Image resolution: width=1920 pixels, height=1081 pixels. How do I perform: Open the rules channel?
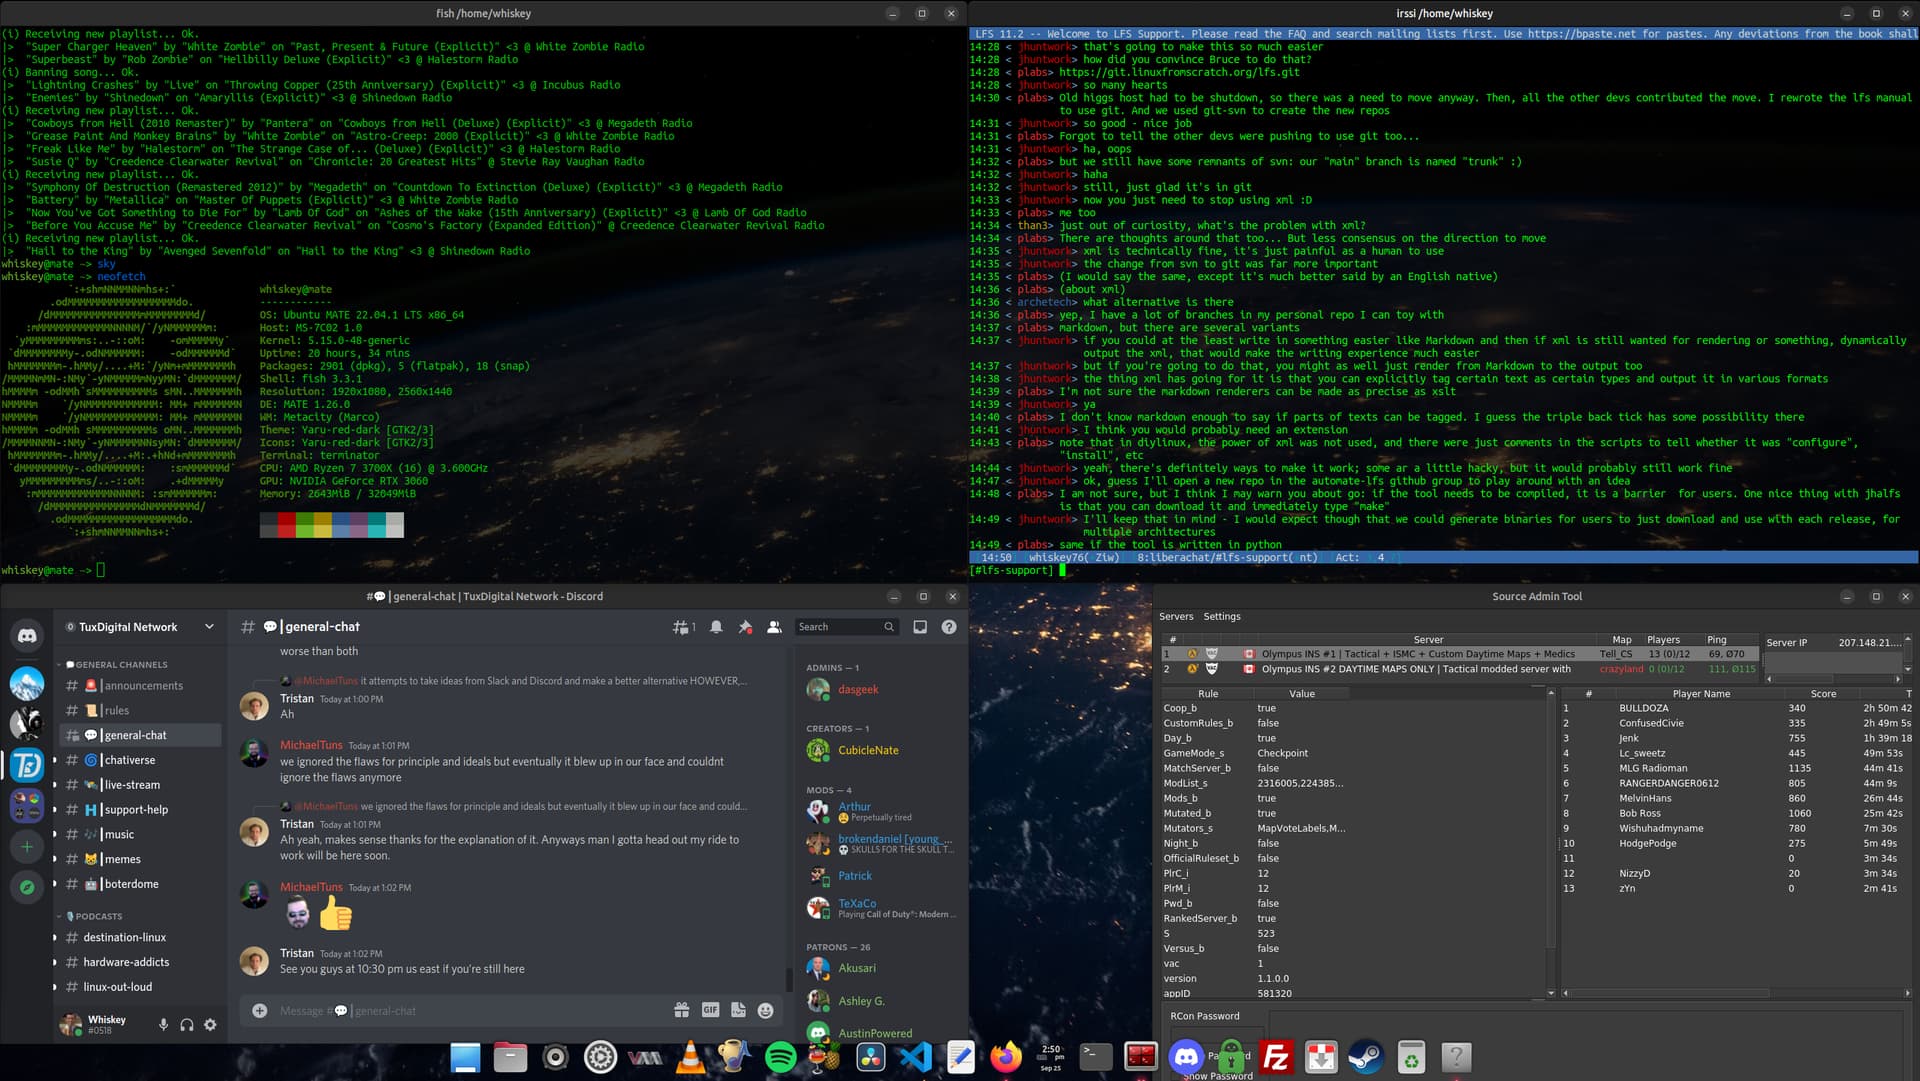coord(138,710)
